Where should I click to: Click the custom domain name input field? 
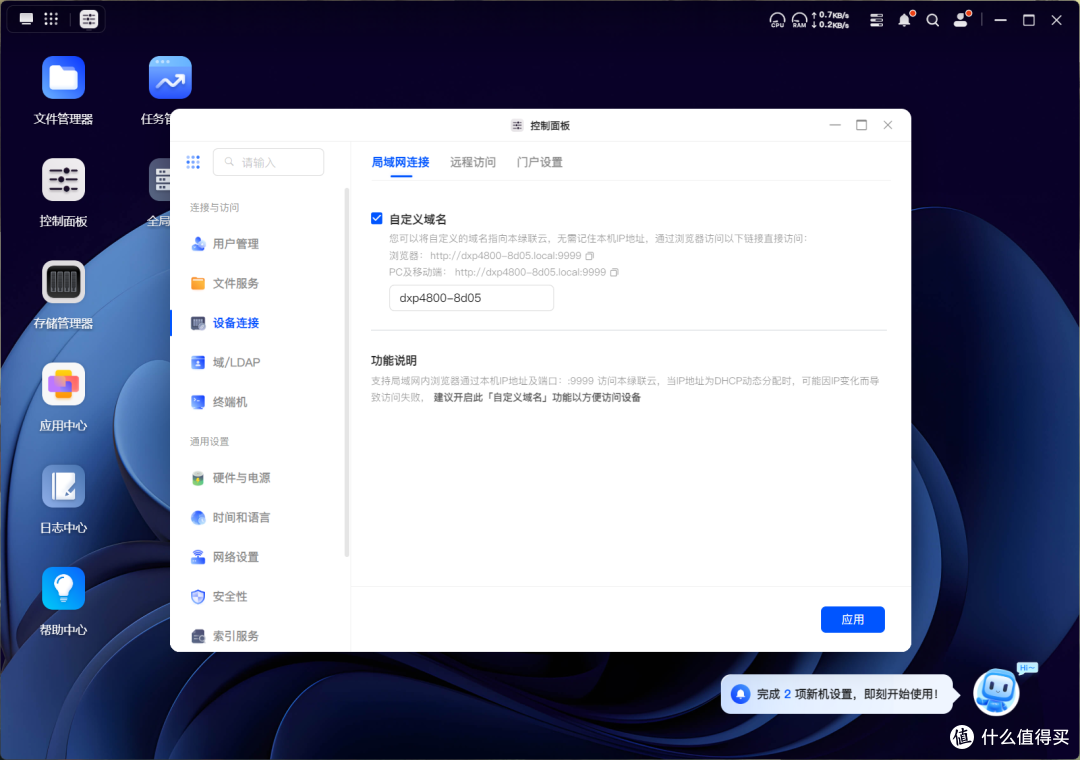(471, 298)
